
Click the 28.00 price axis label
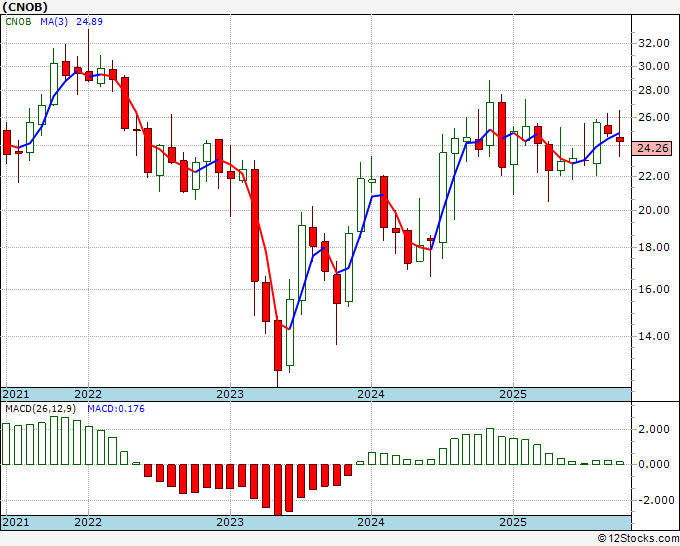[654, 90]
